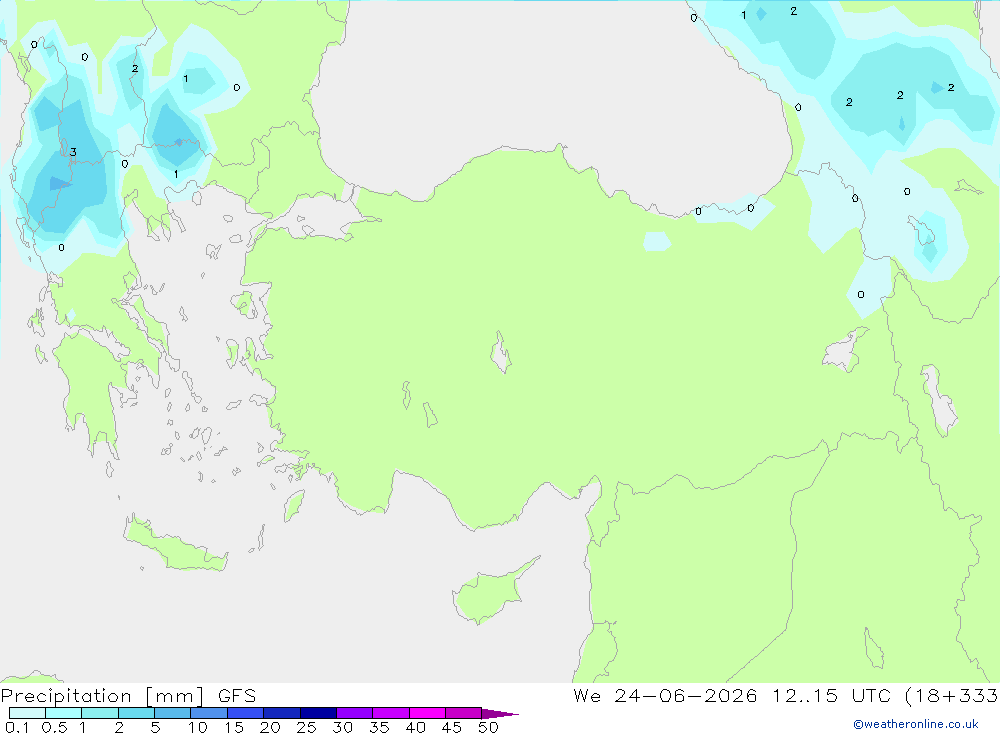Click the legend value '45'
The image size is (1000, 733).
(452, 727)
